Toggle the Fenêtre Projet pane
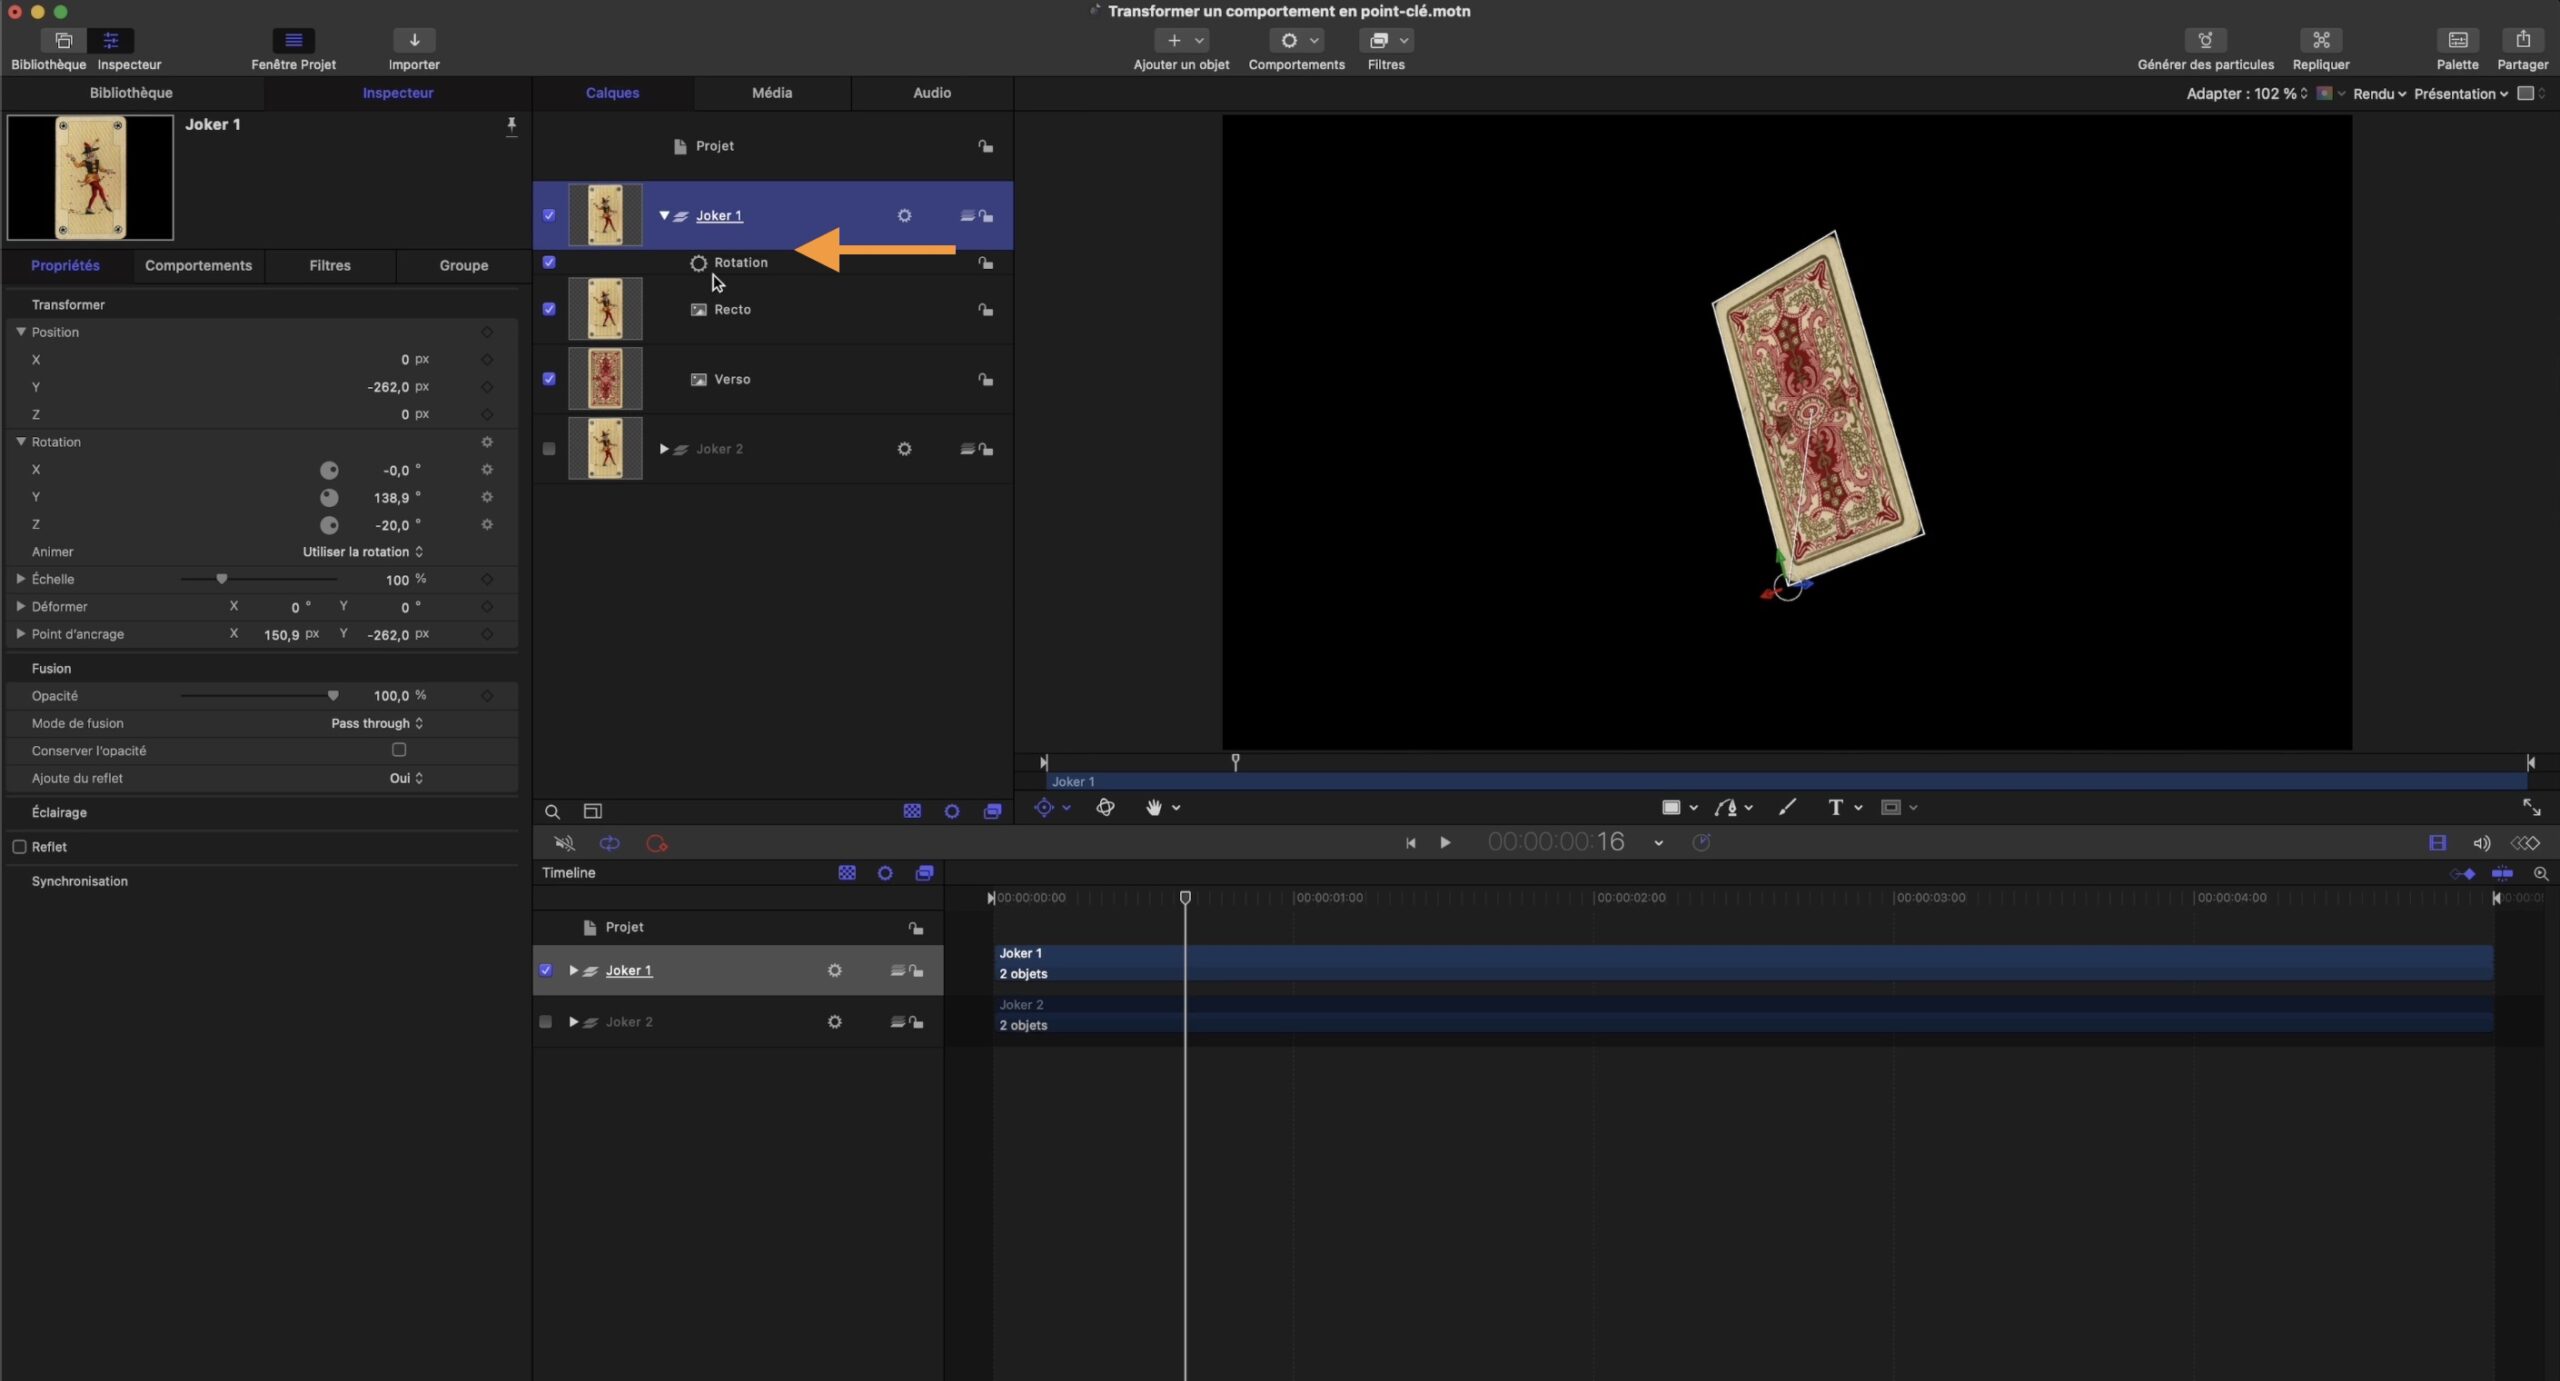Viewport: 2560px width, 1381px height. click(x=293, y=40)
